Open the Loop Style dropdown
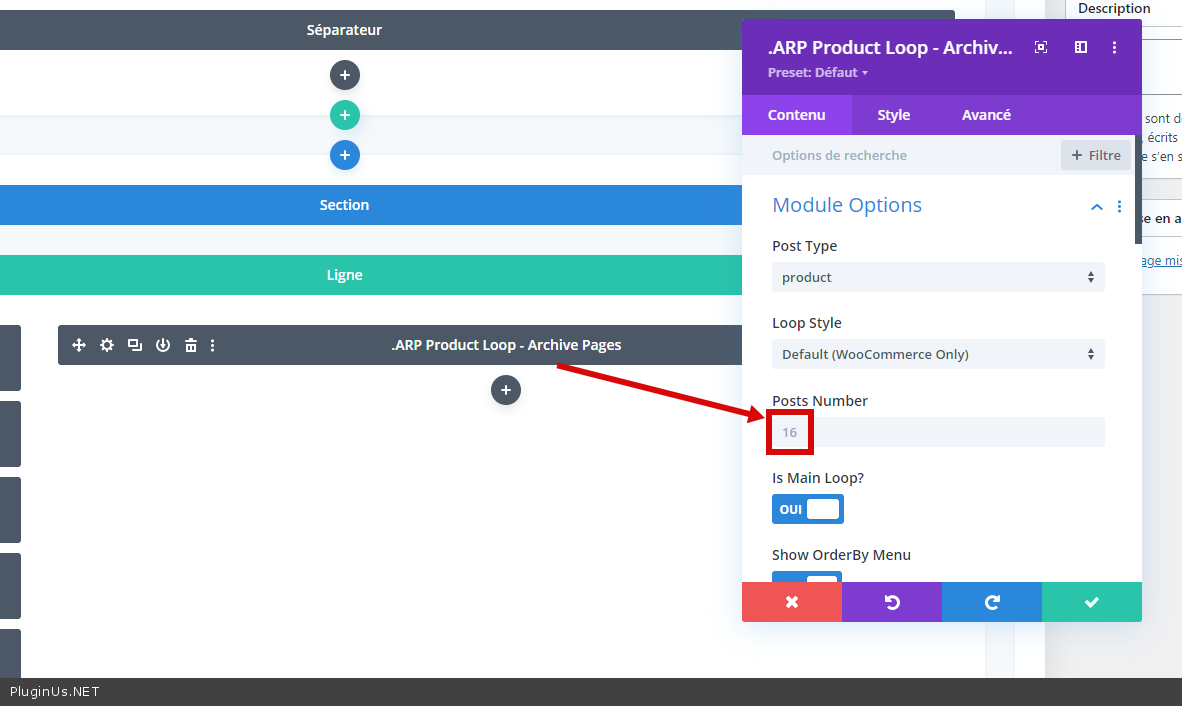Screen dimensions: 1182x706 pyautogui.click(x=938, y=354)
